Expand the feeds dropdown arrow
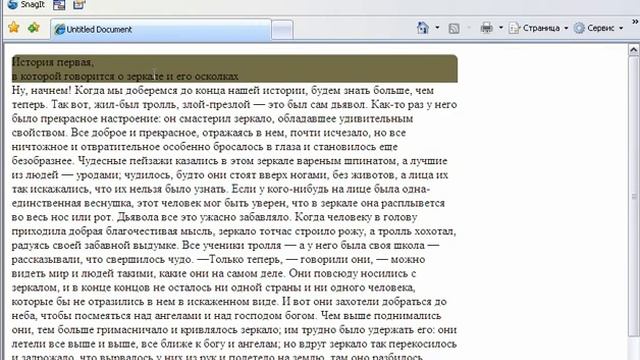The width and height of the screenshot is (640, 360). click(x=469, y=28)
